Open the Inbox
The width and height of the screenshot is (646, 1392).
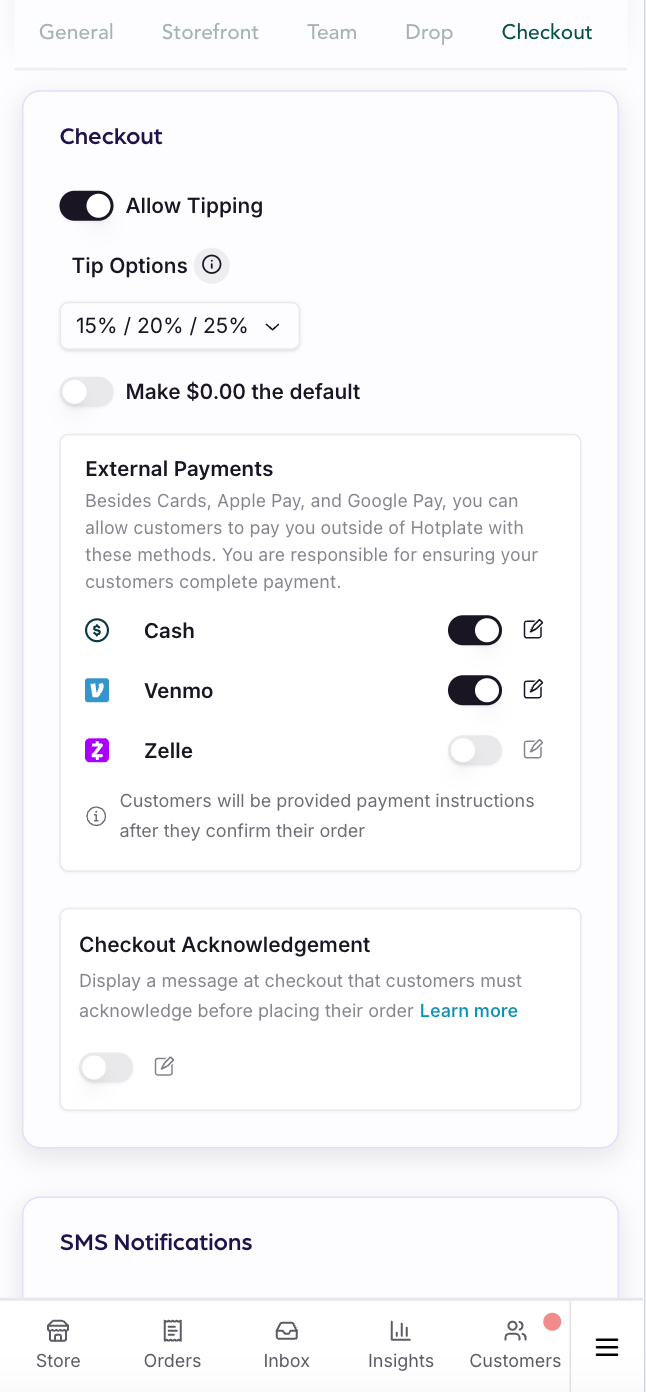click(x=287, y=1345)
